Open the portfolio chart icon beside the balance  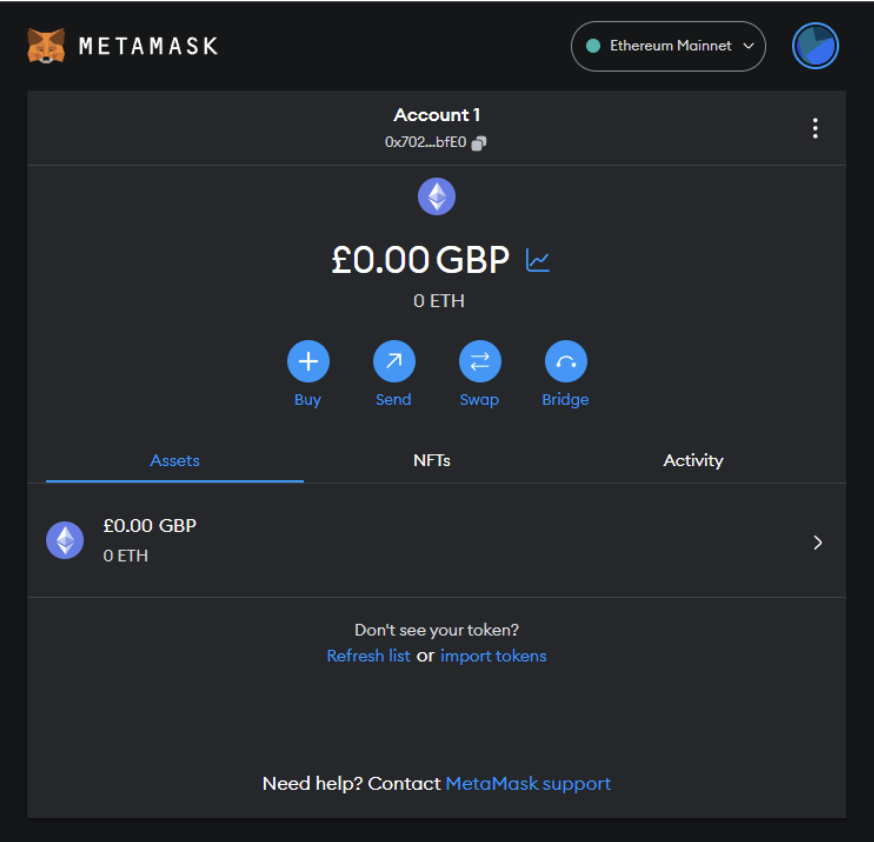coord(538,259)
